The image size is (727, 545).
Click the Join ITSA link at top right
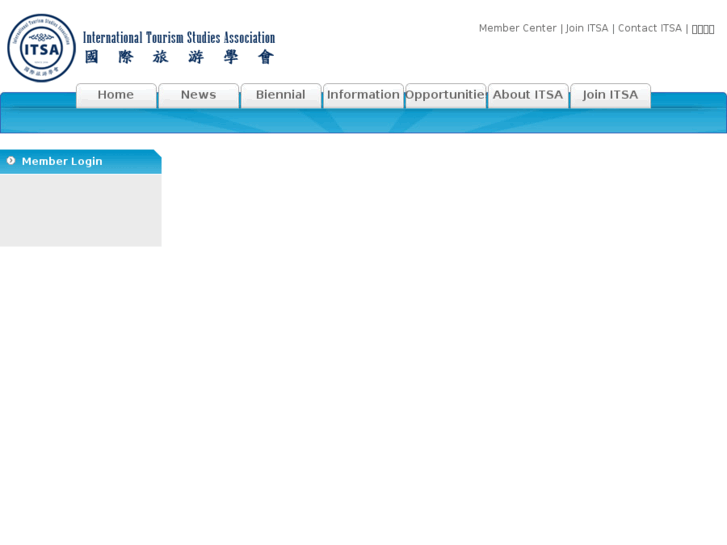pos(587,28)
